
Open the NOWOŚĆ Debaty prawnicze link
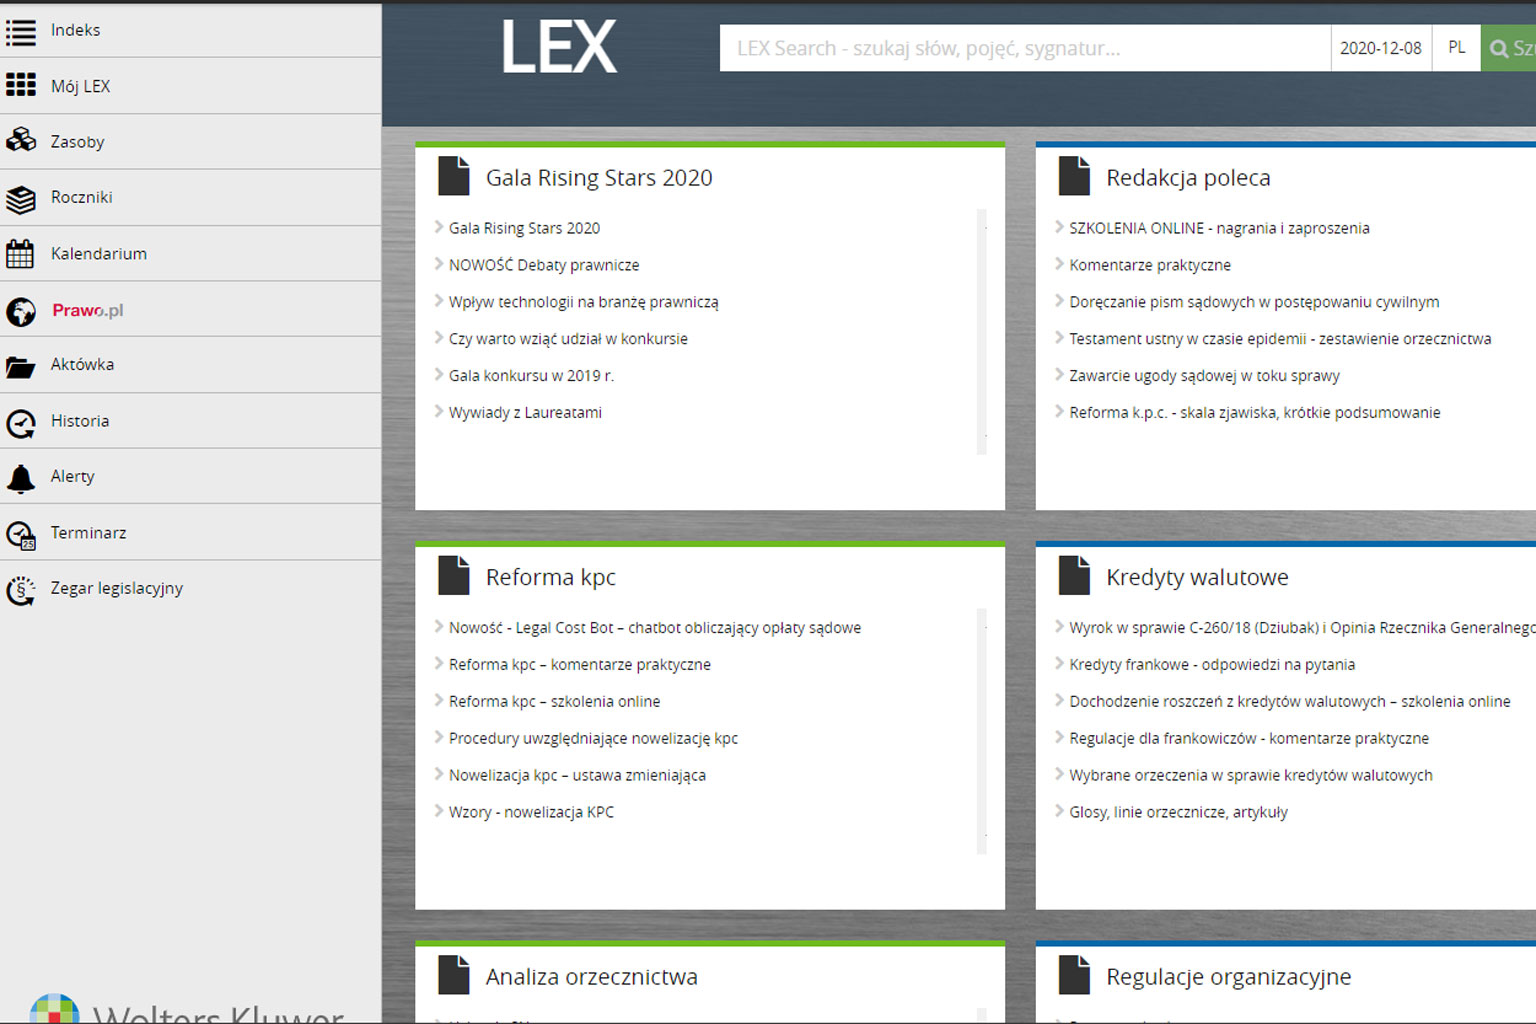(543, 265)
